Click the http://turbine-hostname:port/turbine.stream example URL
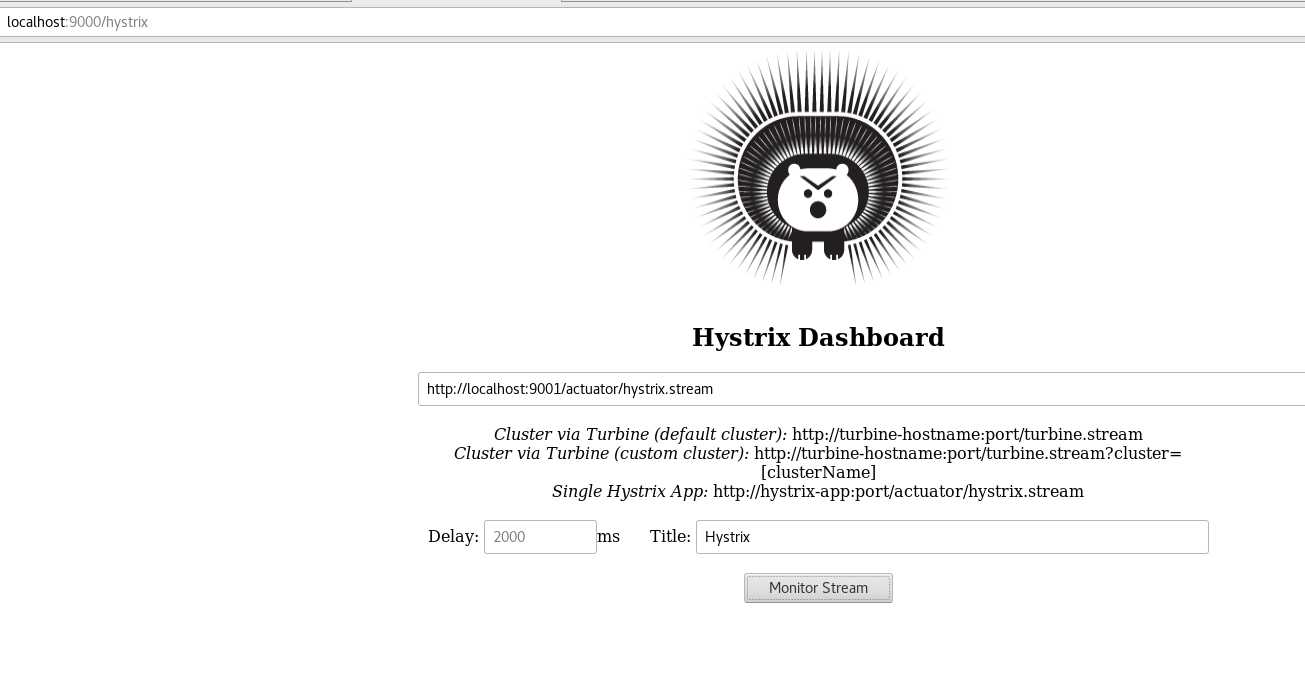 click(967, 435)
